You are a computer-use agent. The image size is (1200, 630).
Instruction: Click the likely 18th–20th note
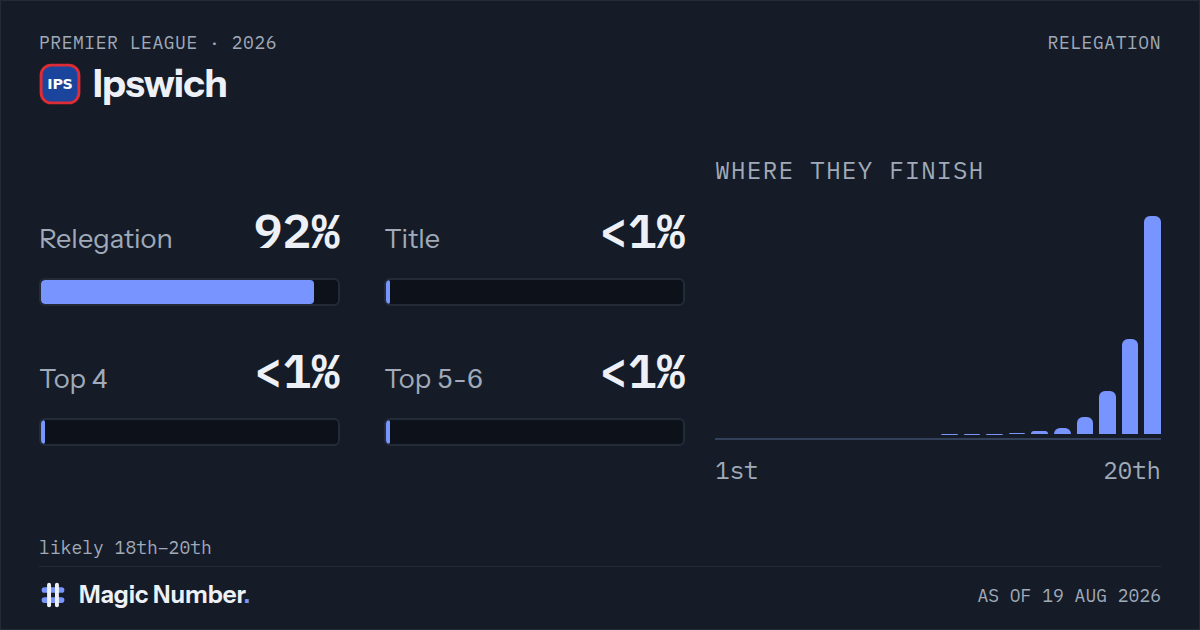click(x=125, y=548)
